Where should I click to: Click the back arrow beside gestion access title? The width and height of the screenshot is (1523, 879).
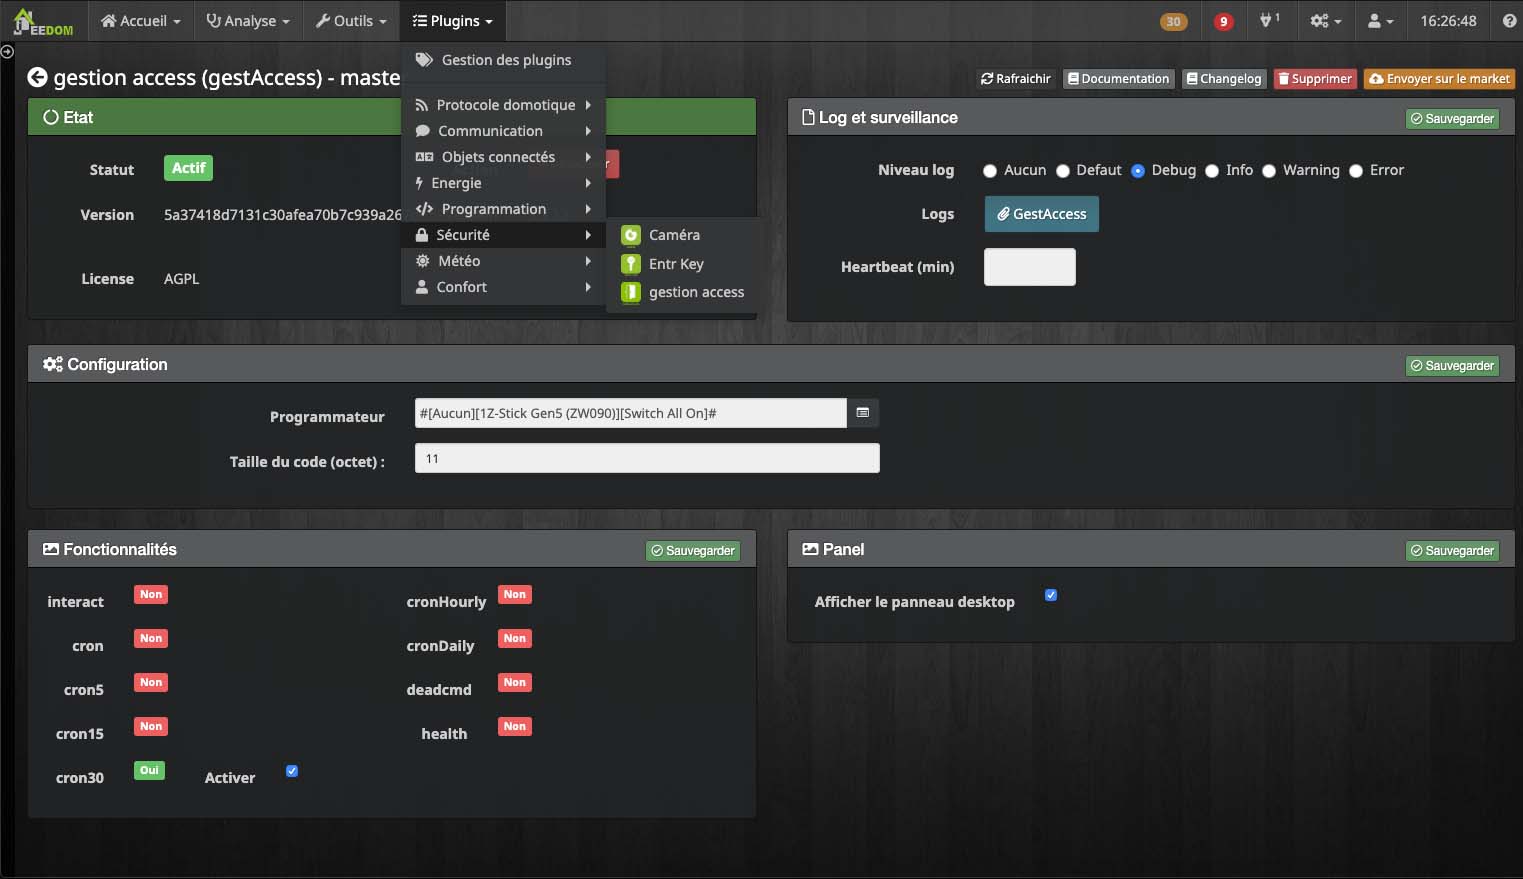[x=37, y=77]
